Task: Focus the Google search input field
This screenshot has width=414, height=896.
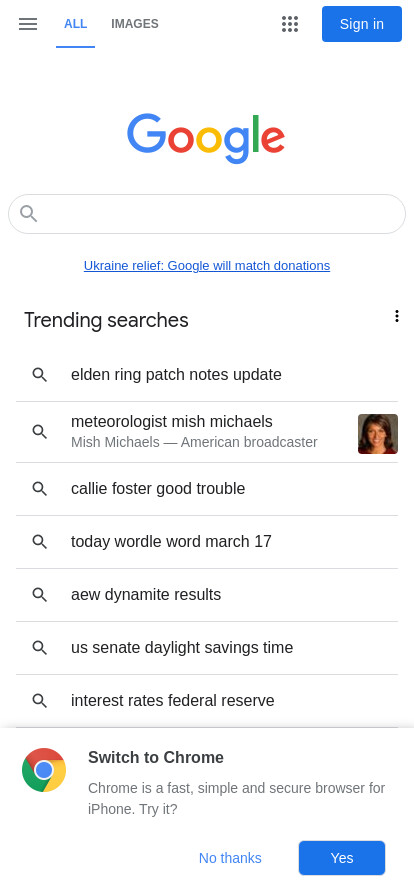Action: 207,214
